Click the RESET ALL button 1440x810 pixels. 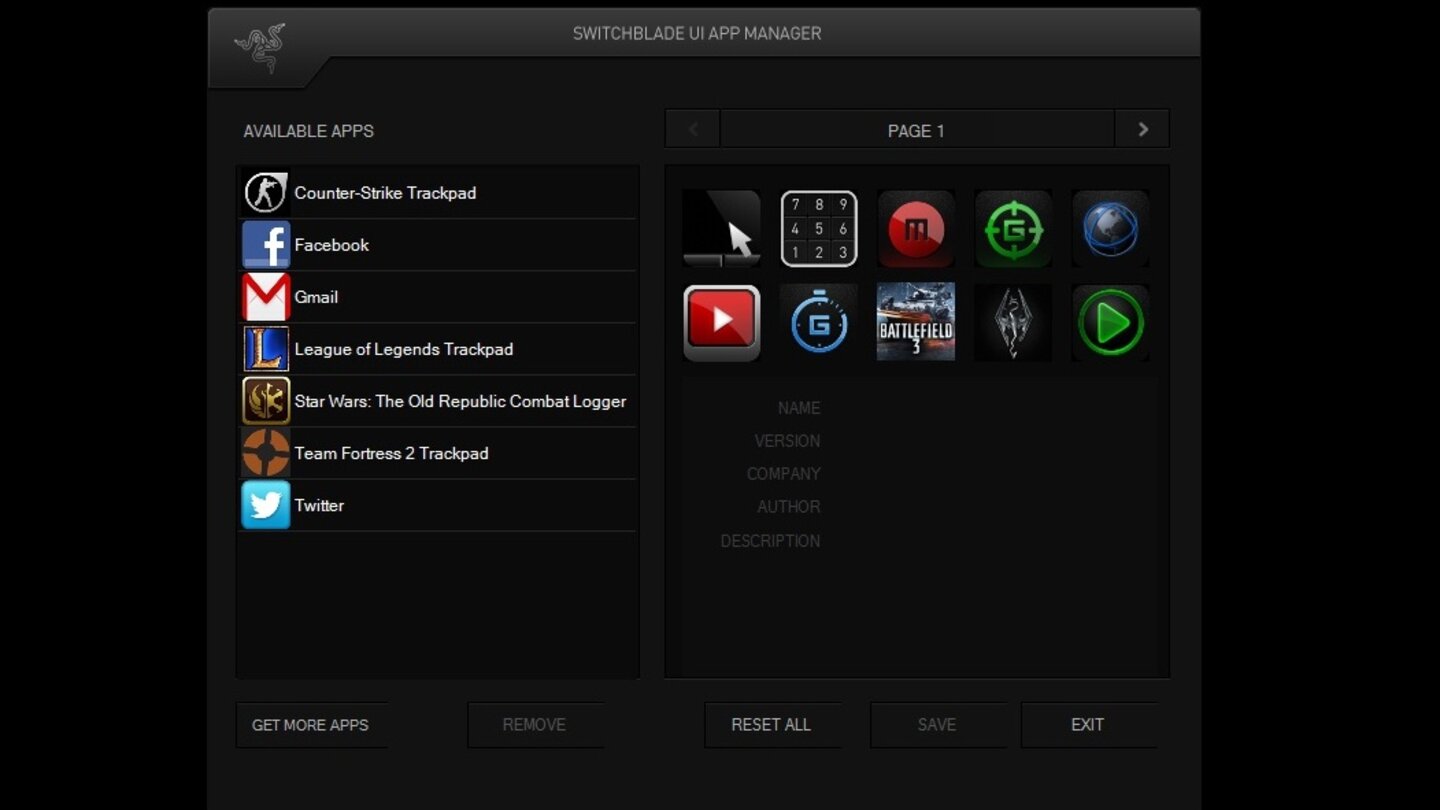click(772, 725)
